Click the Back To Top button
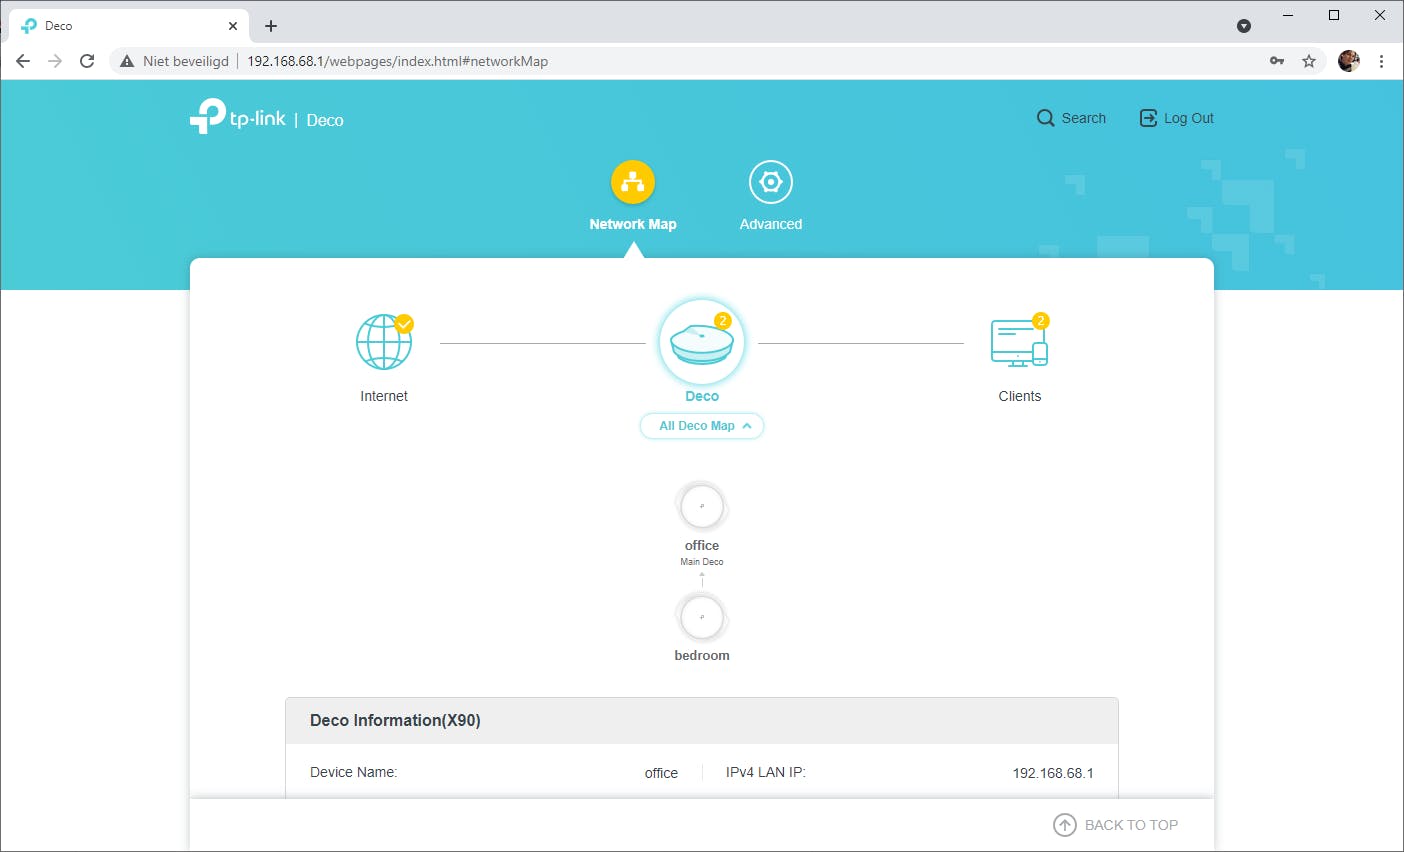 (x=1116, y=825)
